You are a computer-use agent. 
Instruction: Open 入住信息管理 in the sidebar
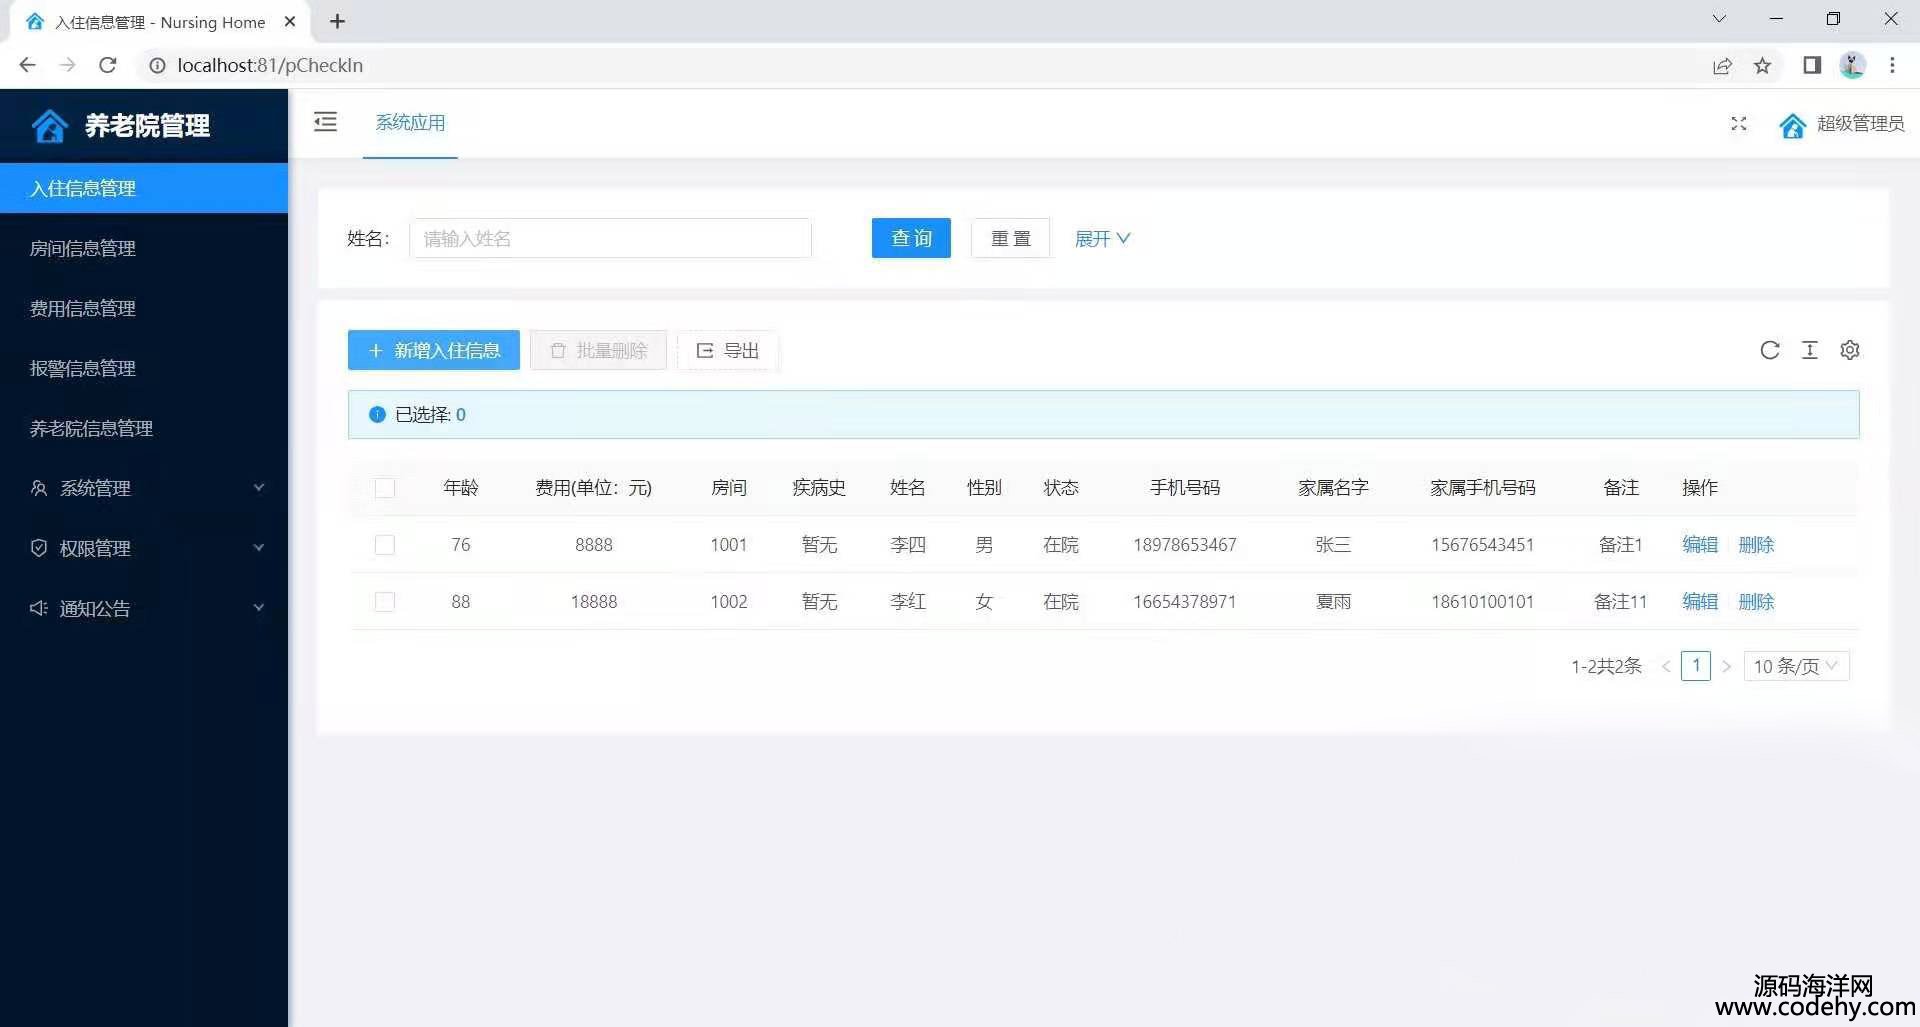coord(144,188)
